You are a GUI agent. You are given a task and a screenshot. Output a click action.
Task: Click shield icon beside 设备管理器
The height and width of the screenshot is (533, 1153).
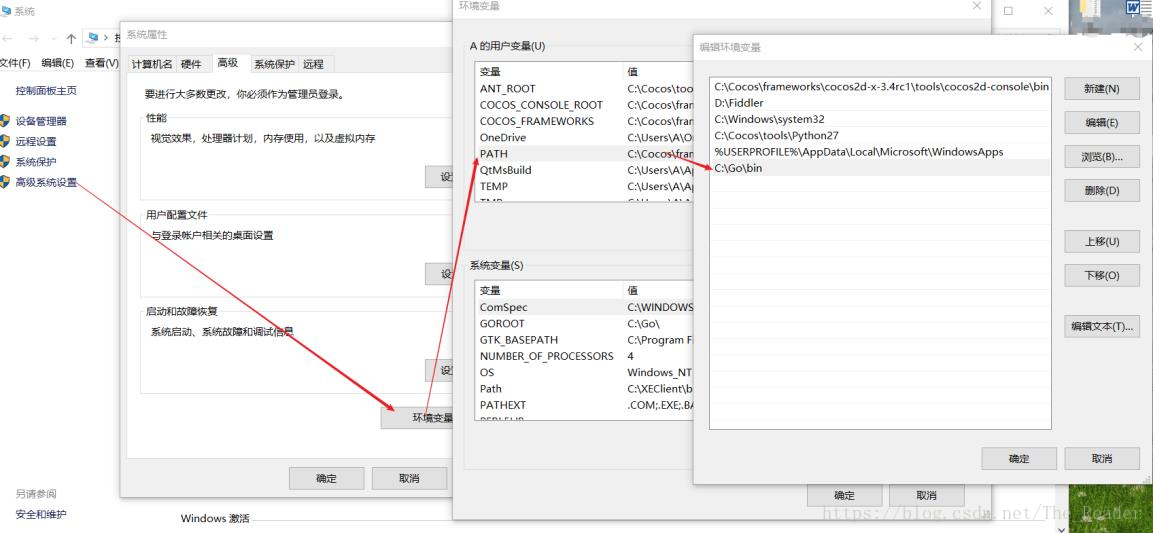tap(4, 121)
